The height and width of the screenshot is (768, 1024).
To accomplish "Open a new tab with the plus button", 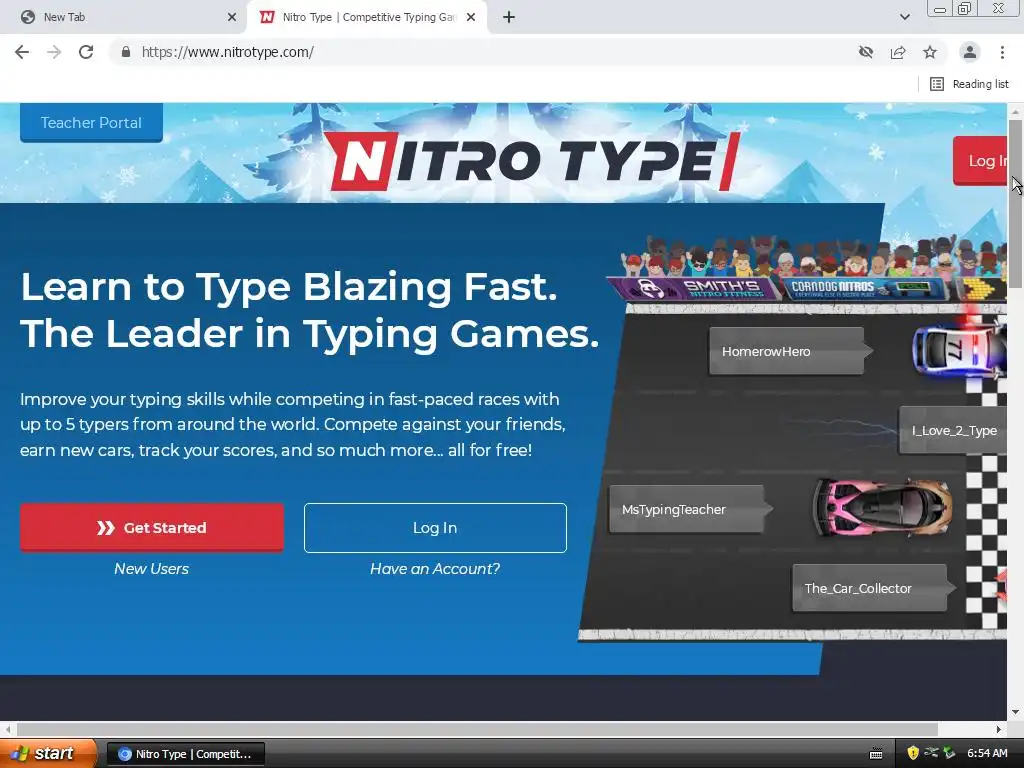I will [509, 17].
